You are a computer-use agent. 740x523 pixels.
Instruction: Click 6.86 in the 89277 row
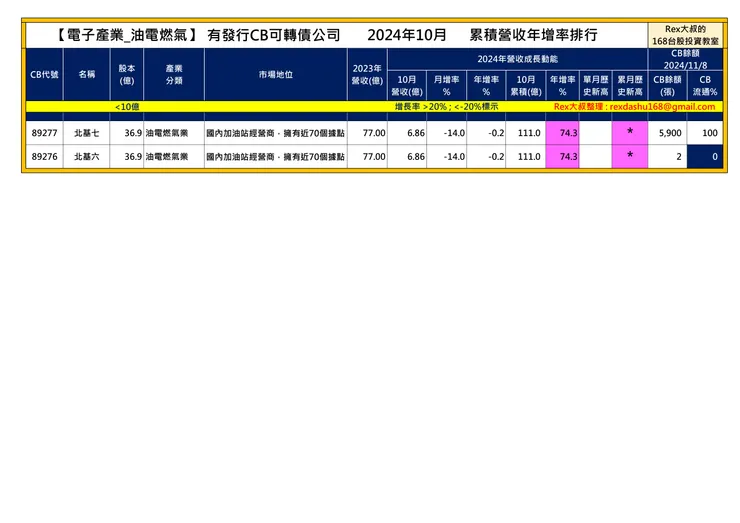[x=416, y=133]
